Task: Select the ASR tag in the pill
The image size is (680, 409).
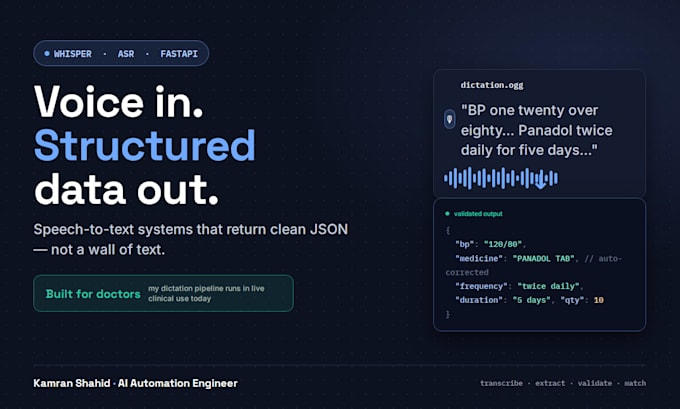Action: [x=126, y=54]
